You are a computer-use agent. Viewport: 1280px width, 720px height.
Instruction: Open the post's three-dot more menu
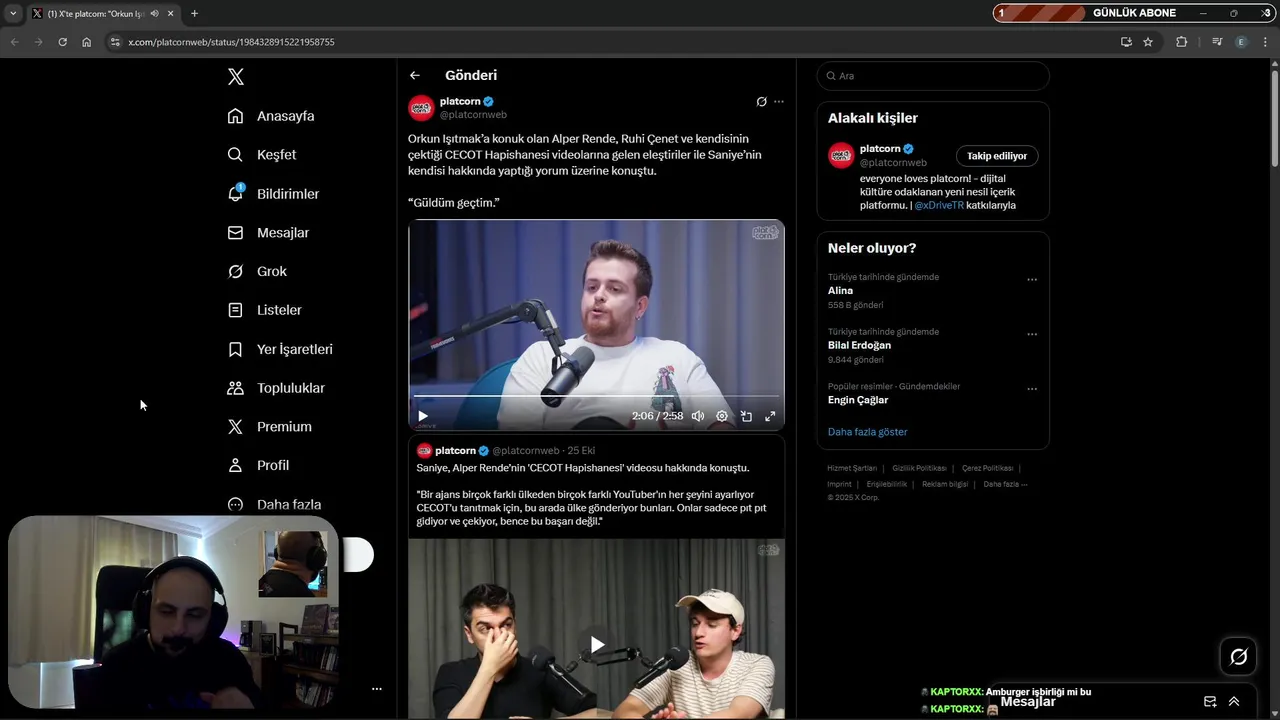(x=779, y=102)
